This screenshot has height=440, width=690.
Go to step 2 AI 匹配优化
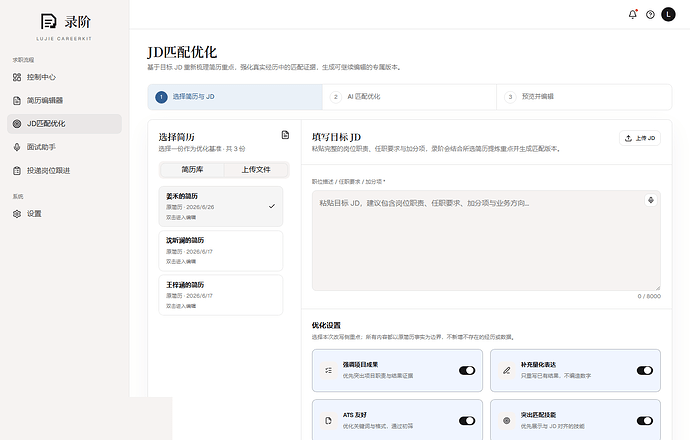[x=409, y=97]
